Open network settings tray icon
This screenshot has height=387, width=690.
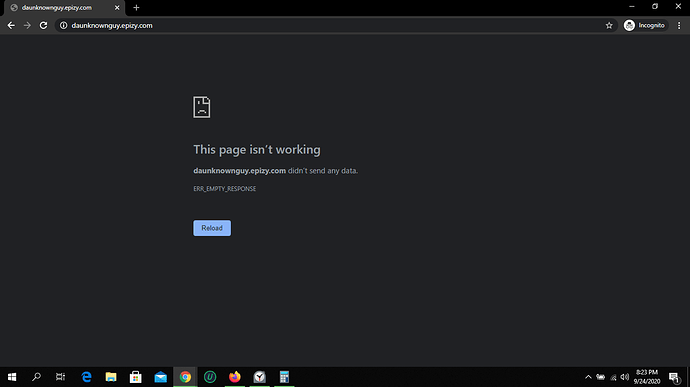pyautogui.click(x=613, y=377)
